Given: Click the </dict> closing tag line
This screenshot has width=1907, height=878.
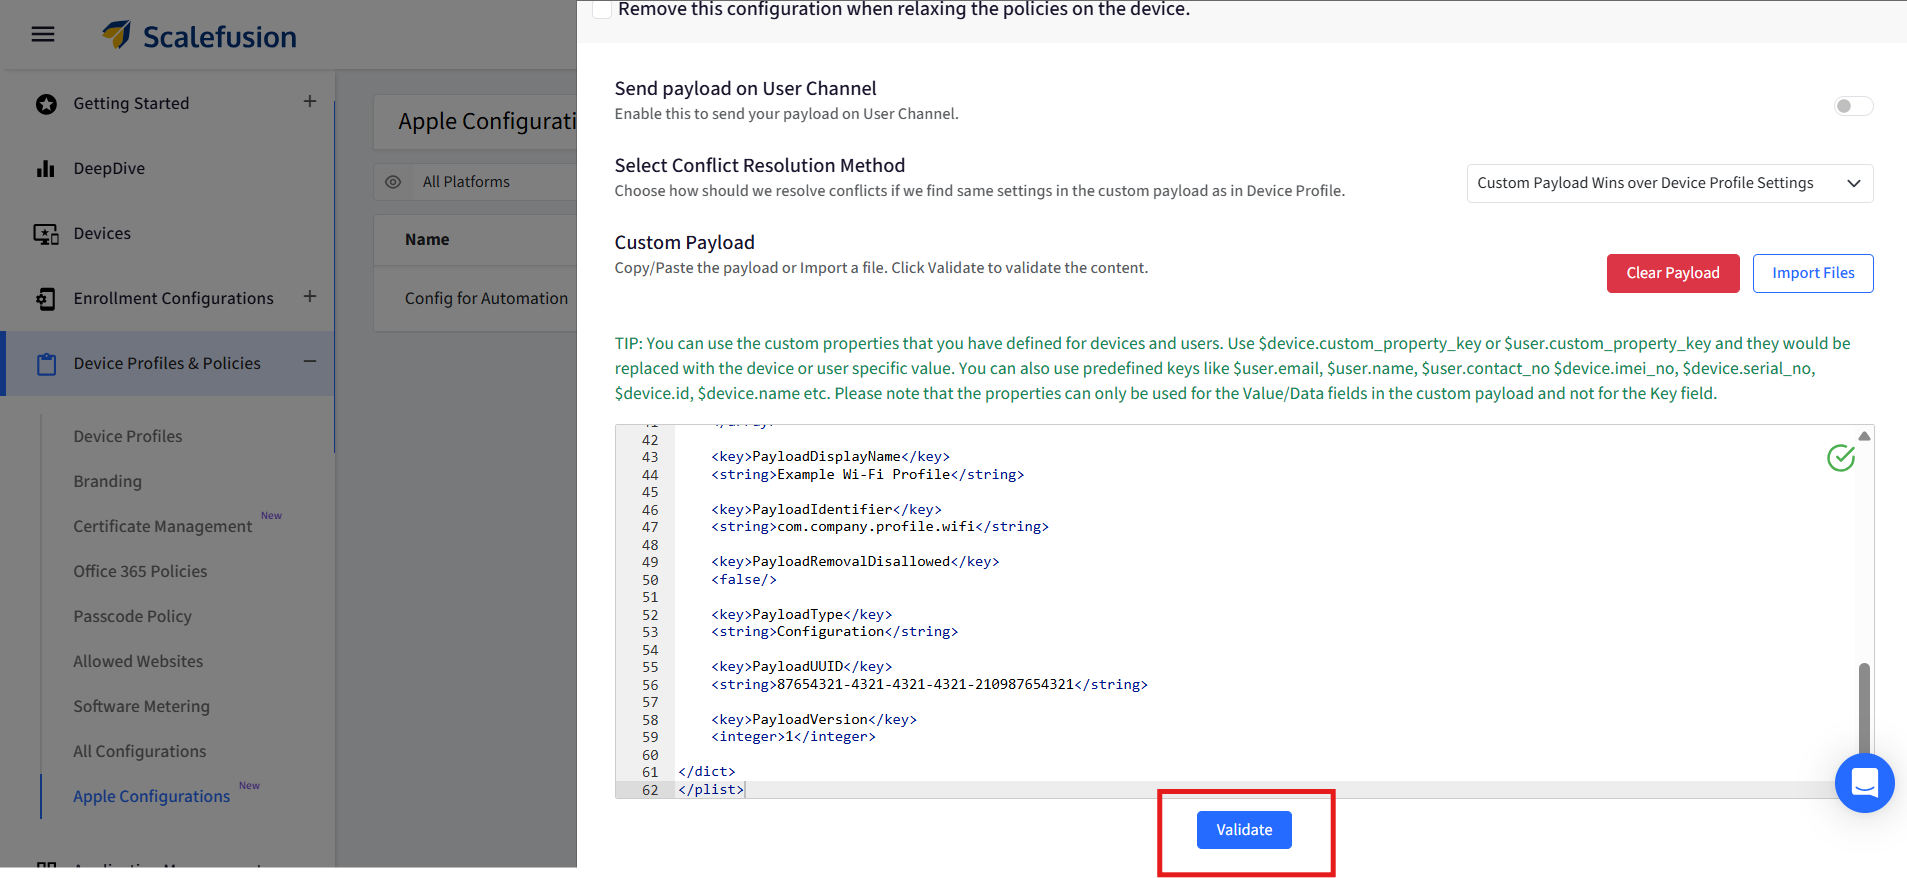Looking at the screenshot, I should [707, 772].
